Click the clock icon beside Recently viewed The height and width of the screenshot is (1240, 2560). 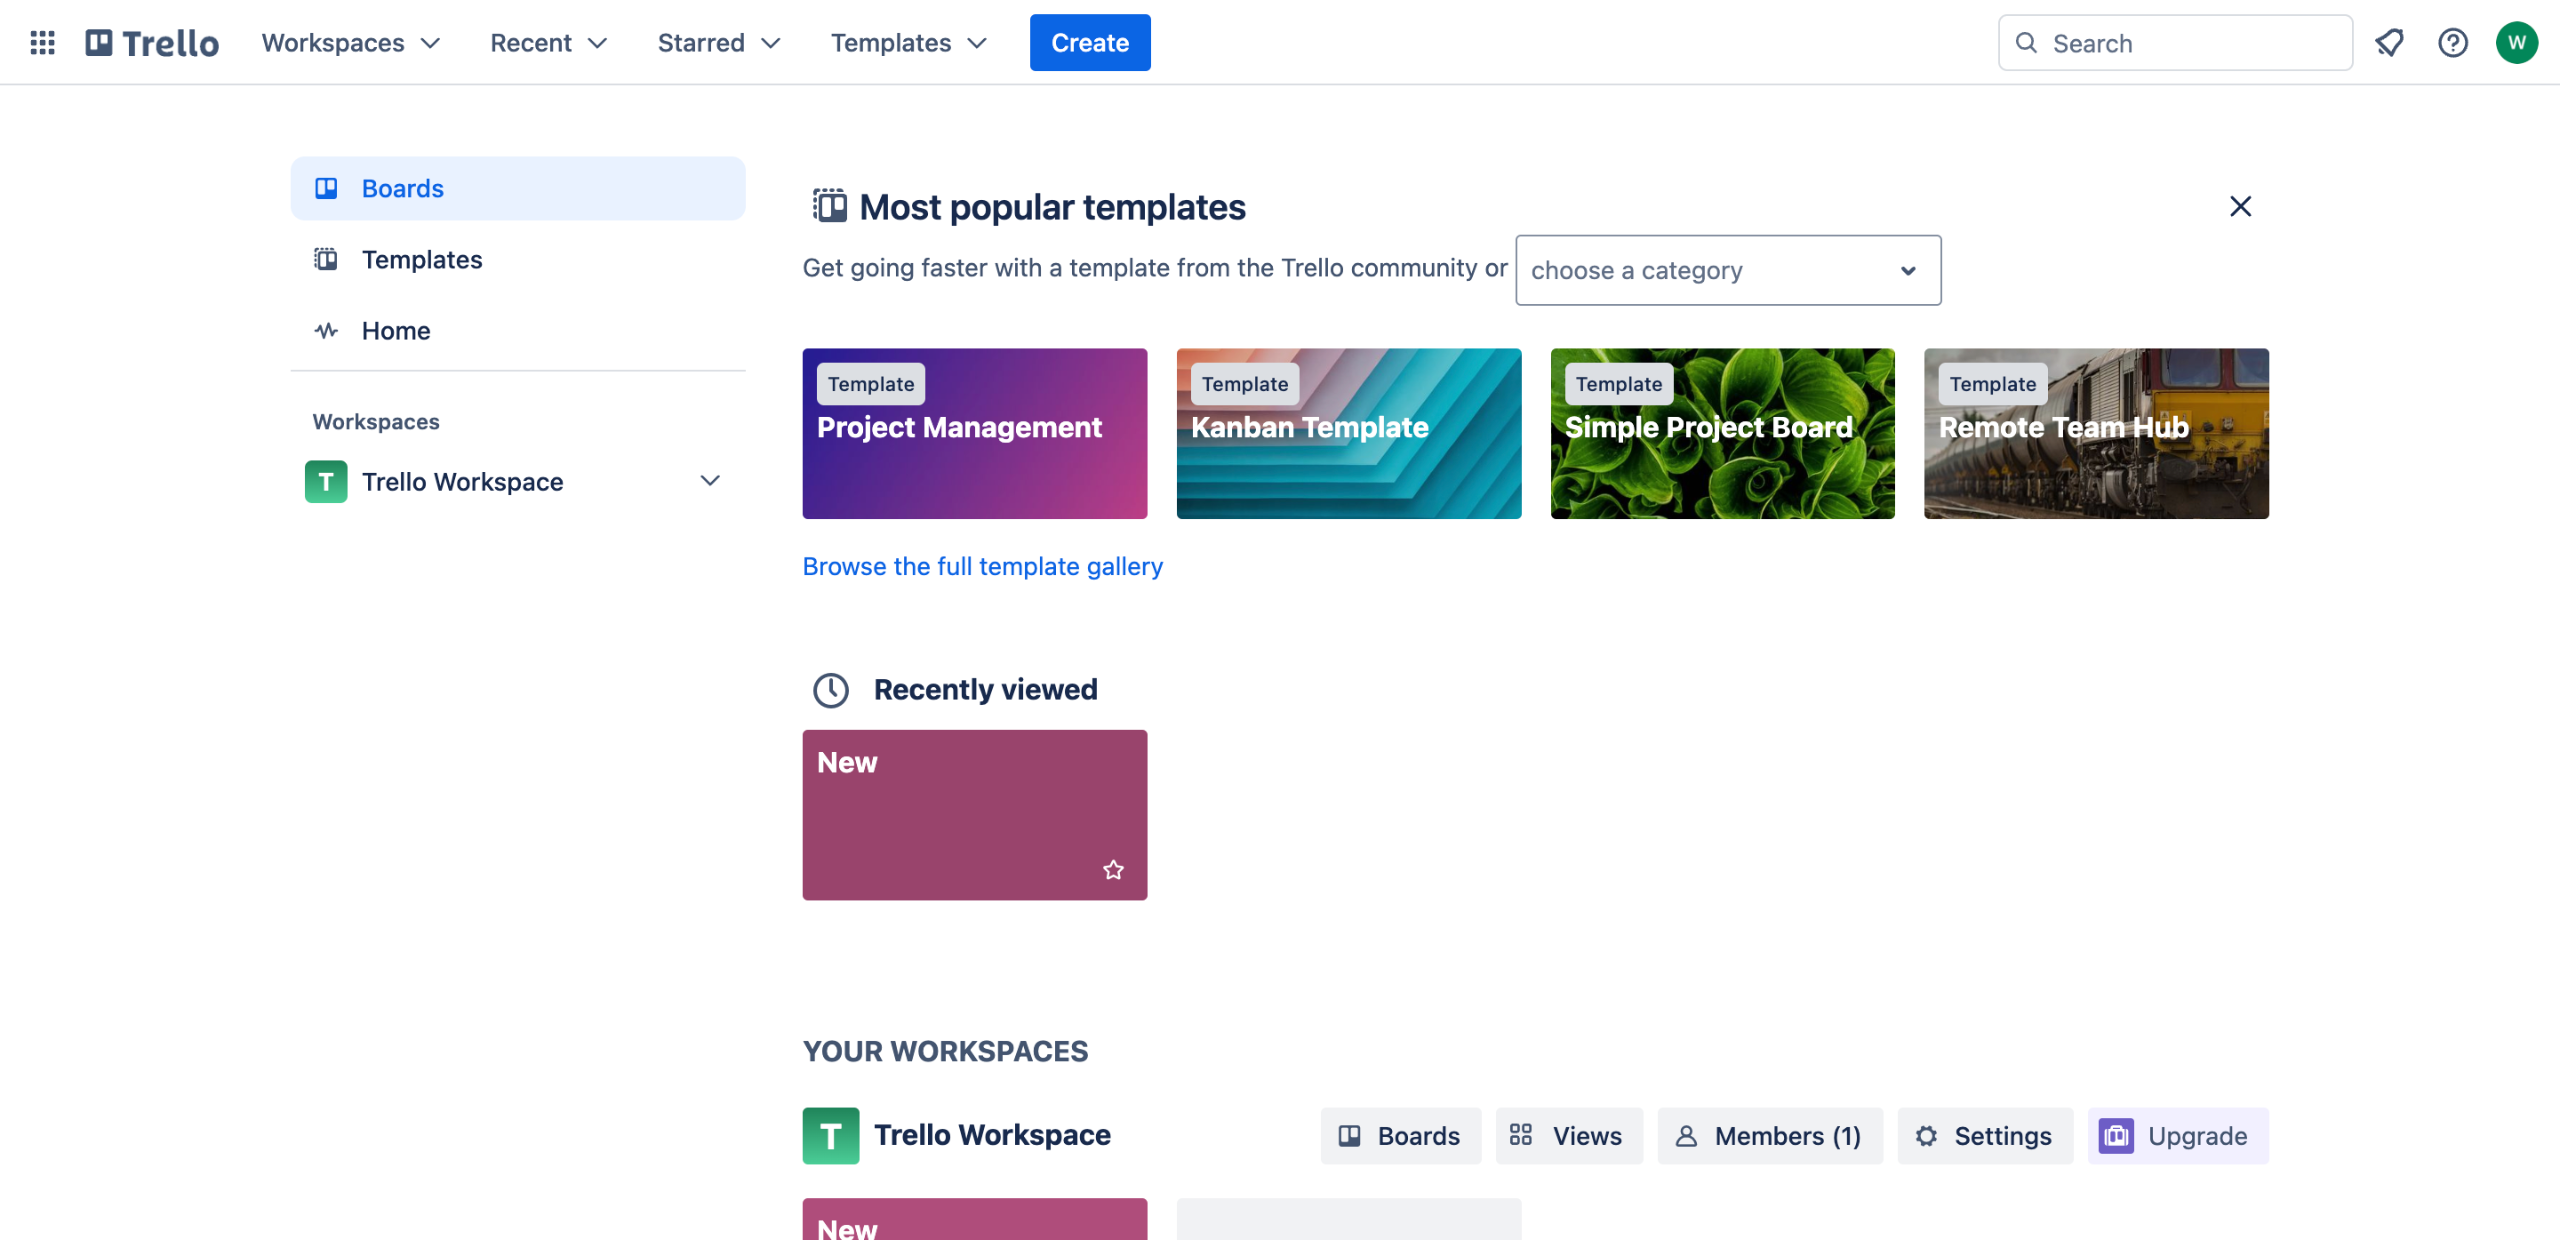tap(830, 690)
